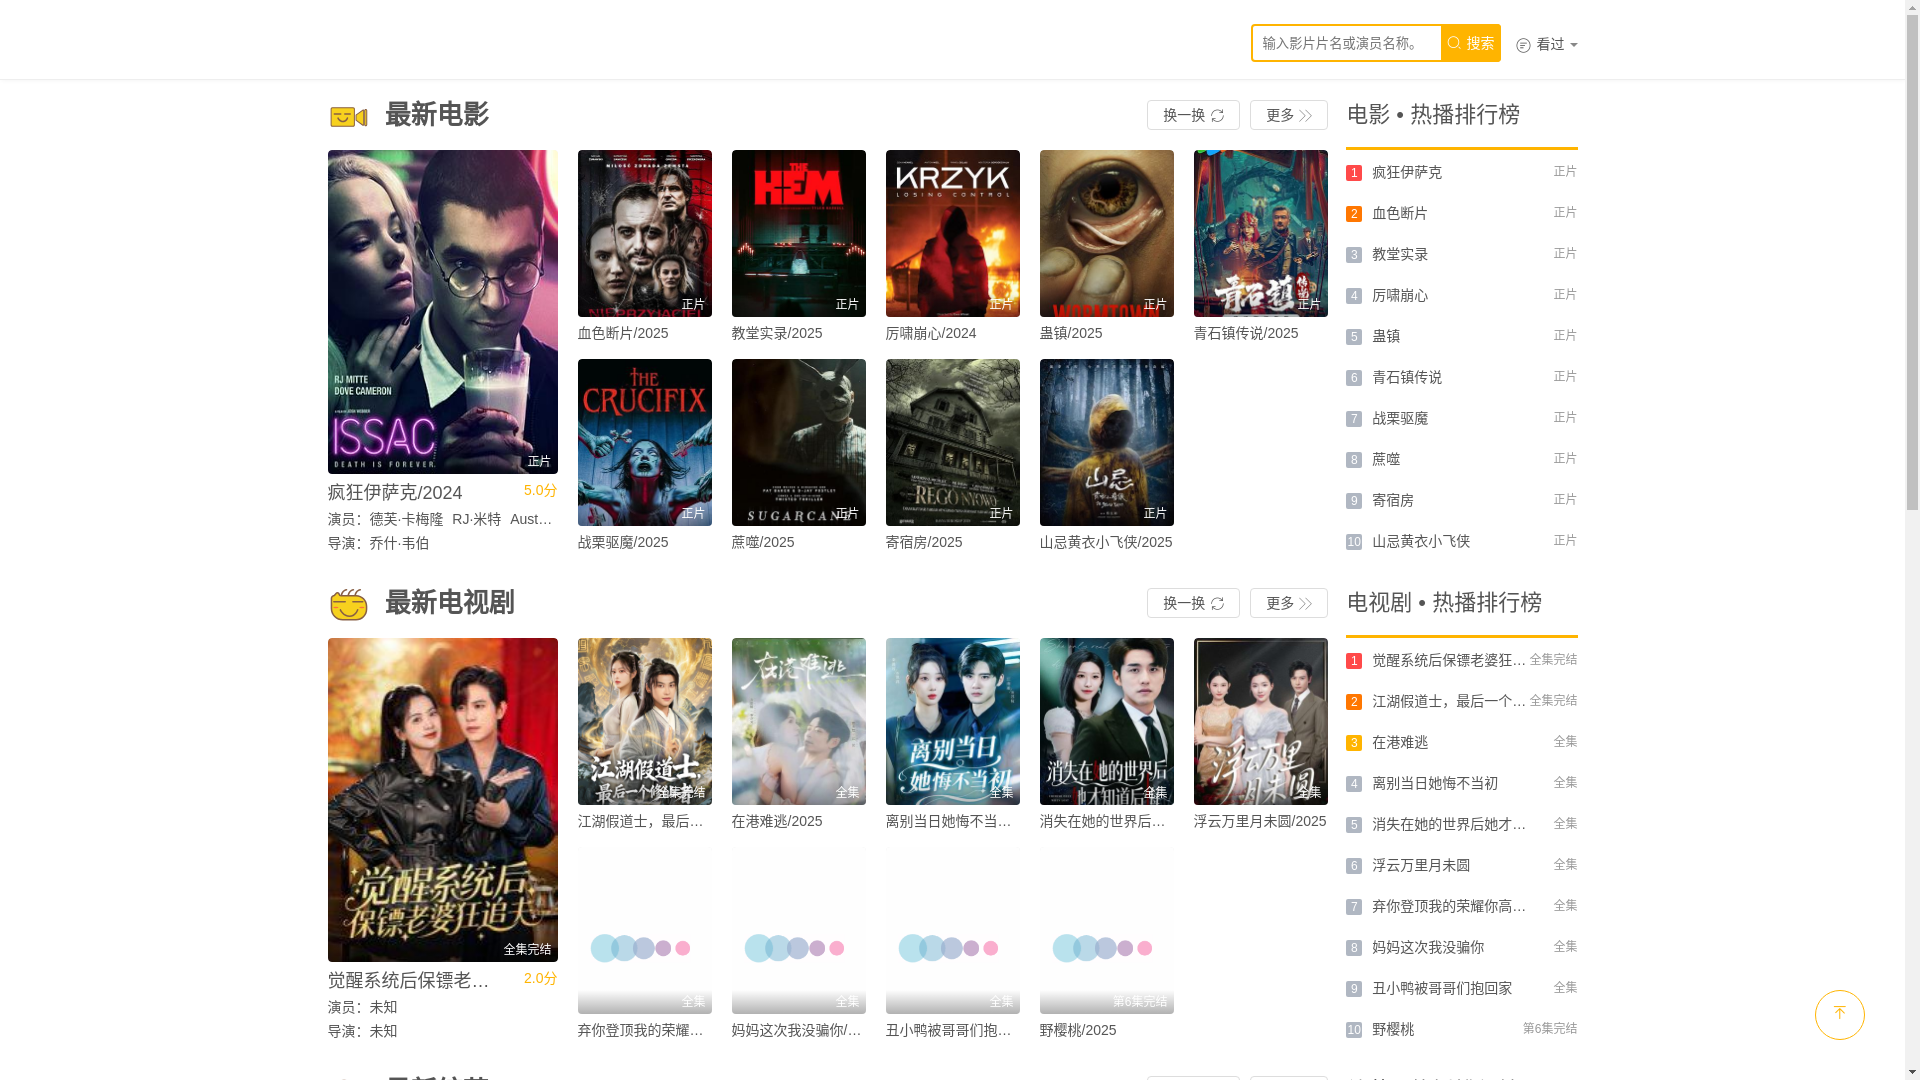Open 江湖假道士 series poster
The height and width of the screenshot is (1080, 1920).
coord(645,721)
